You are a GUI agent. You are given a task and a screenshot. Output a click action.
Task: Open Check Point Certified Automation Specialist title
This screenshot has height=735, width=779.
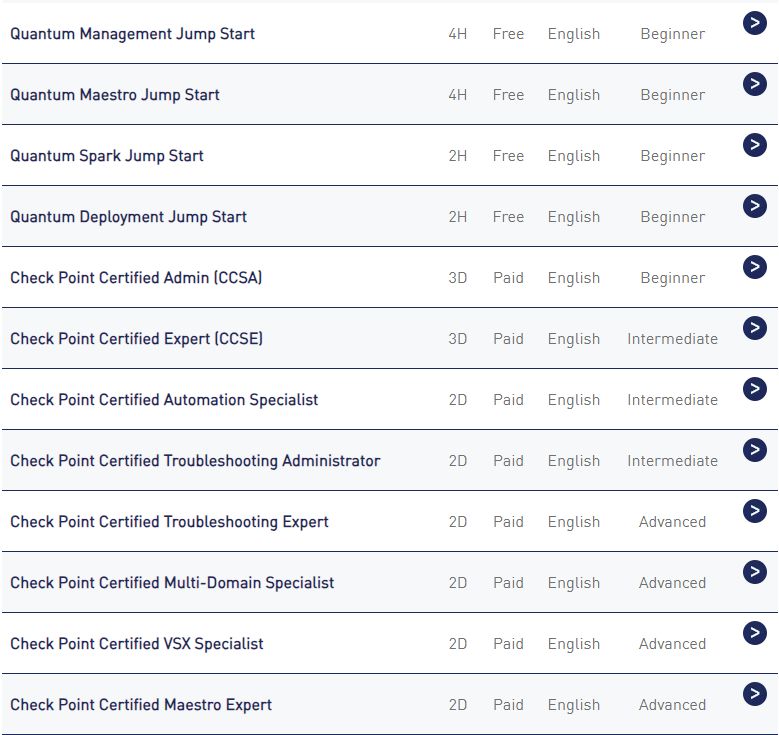[x=164, y=400]
